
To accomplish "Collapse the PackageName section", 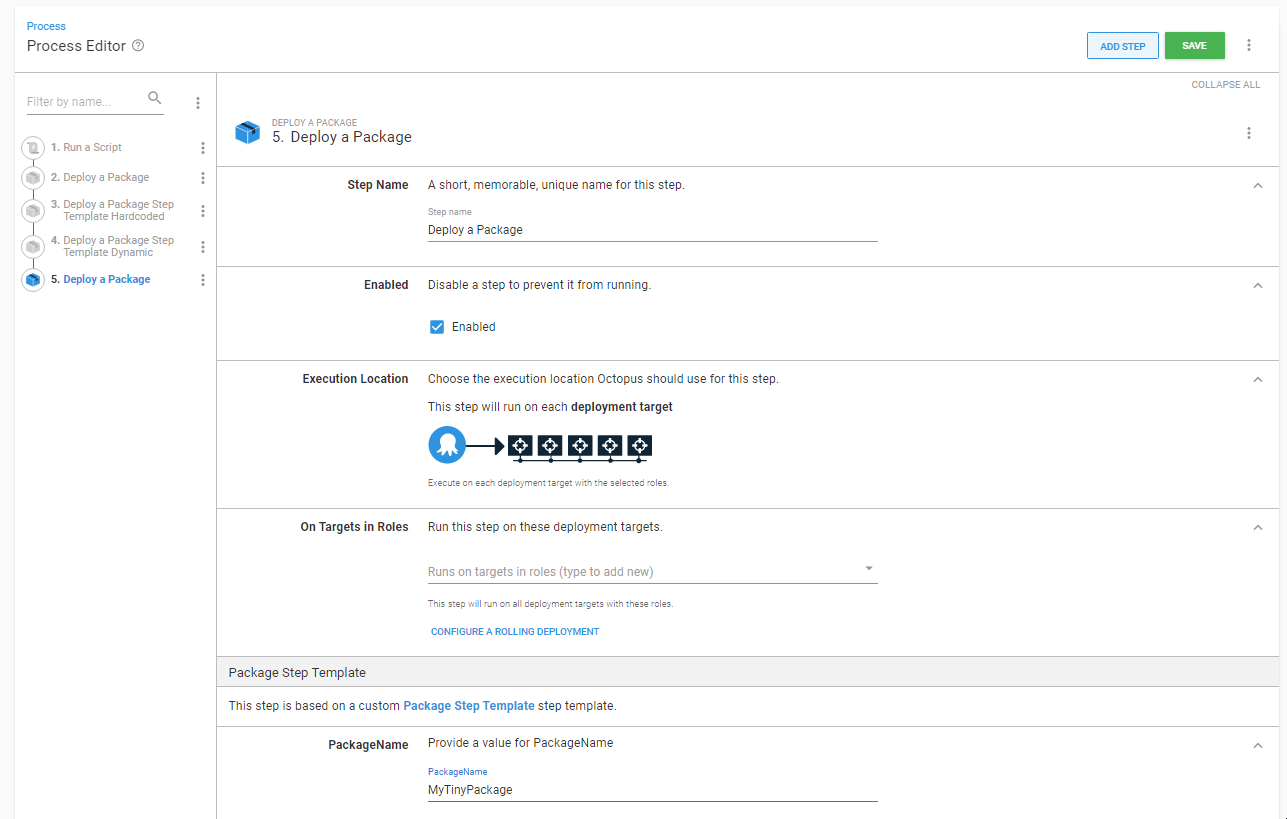I will pos(1258,744).
